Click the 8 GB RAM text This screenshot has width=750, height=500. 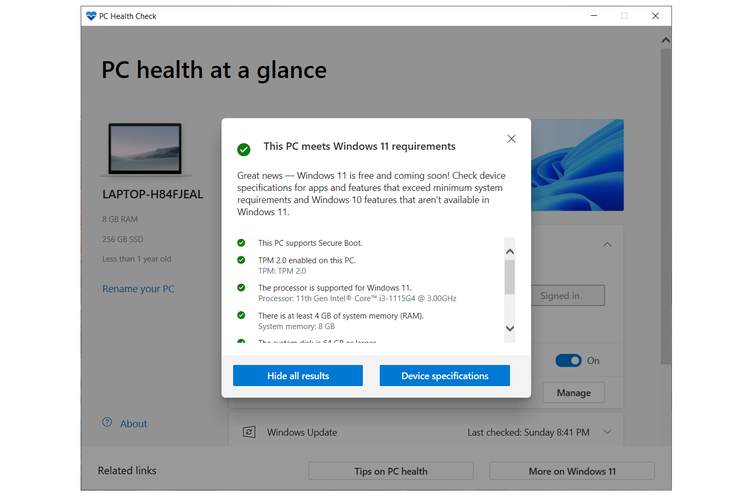120,219
